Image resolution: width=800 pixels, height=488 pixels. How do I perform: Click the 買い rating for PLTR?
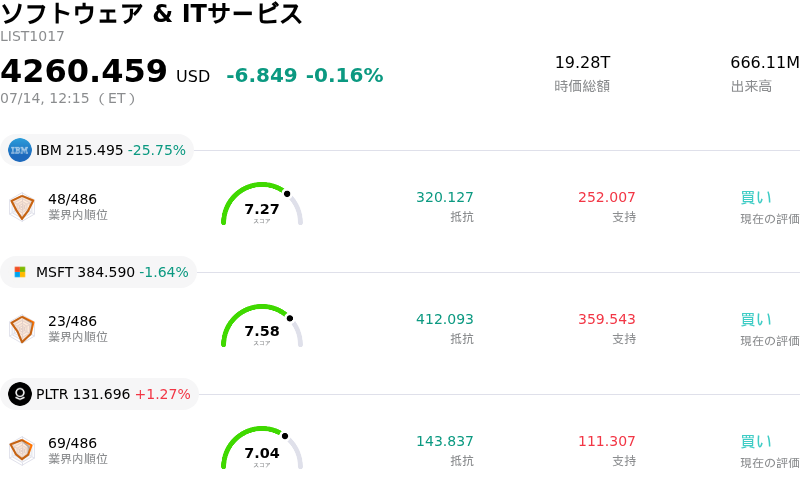[x=756, y=441]
